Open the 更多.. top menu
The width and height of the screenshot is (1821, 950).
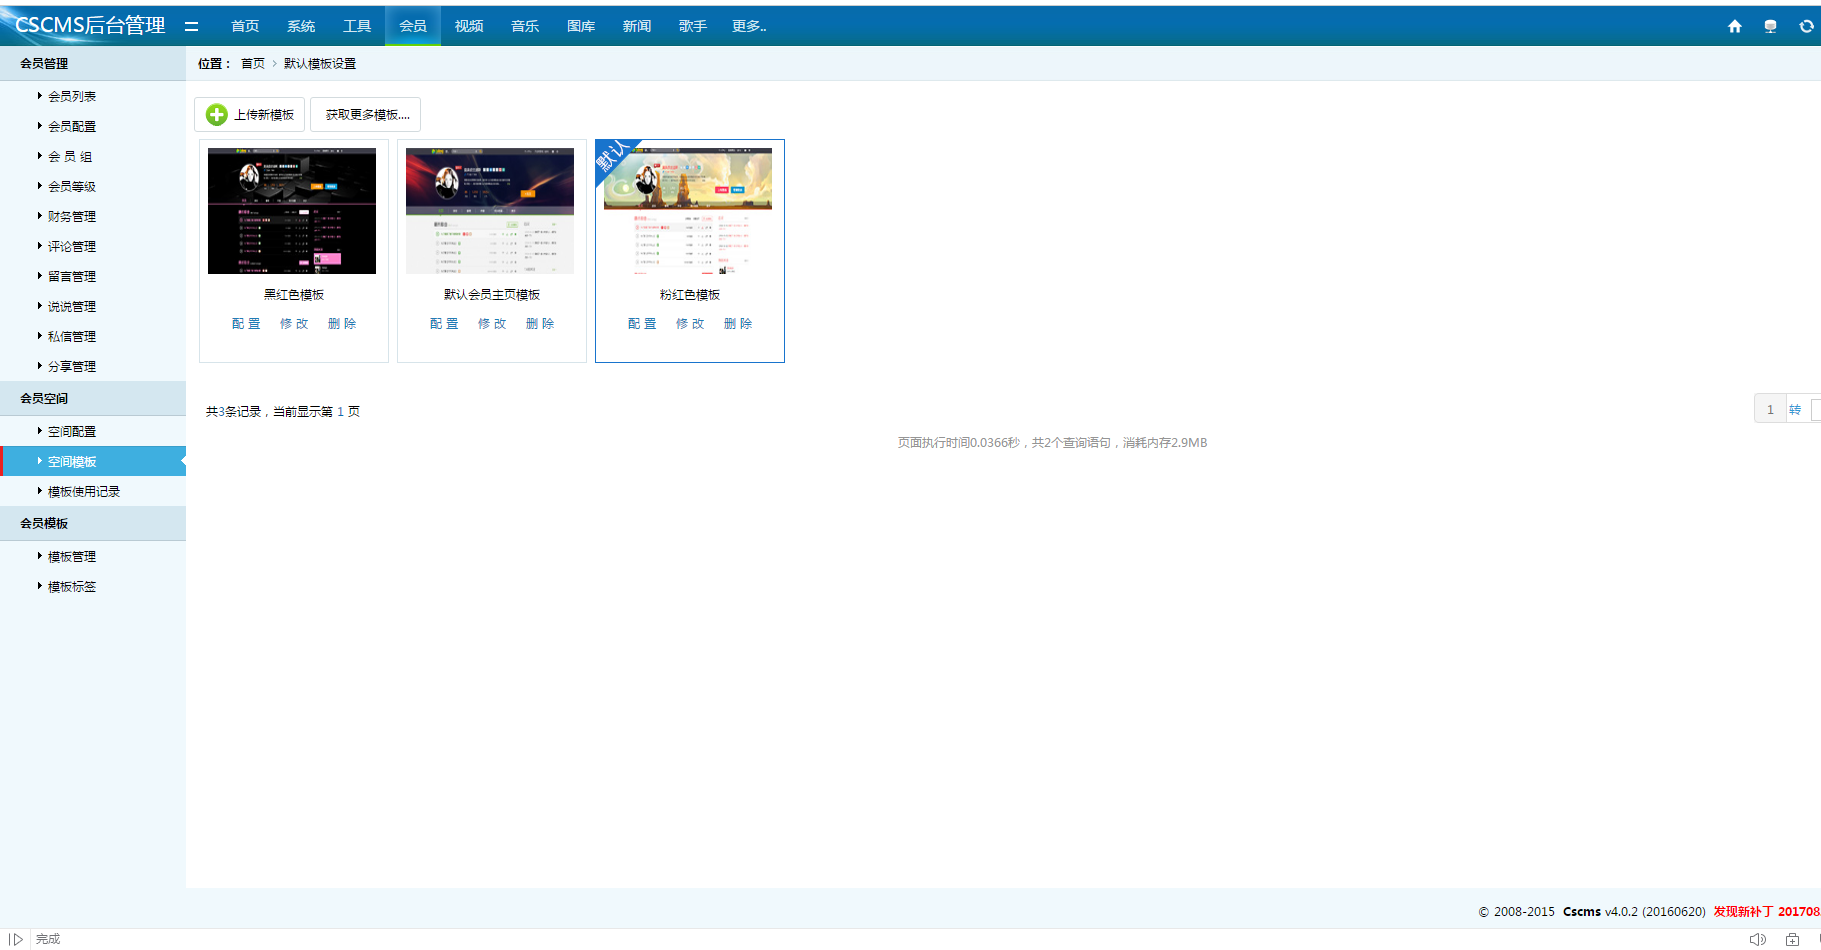(x=748, y=26)
